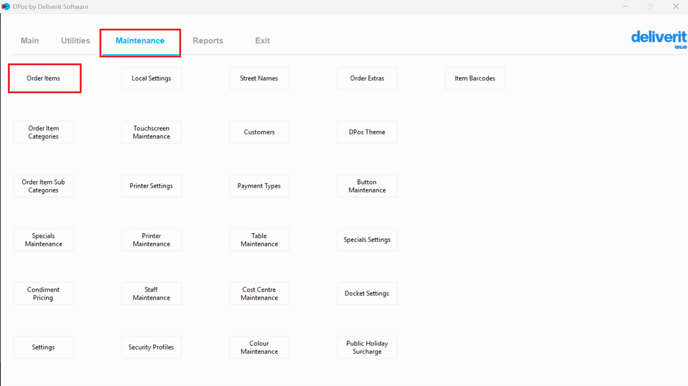Open Public Holiday Surcharge

point(367,347)
